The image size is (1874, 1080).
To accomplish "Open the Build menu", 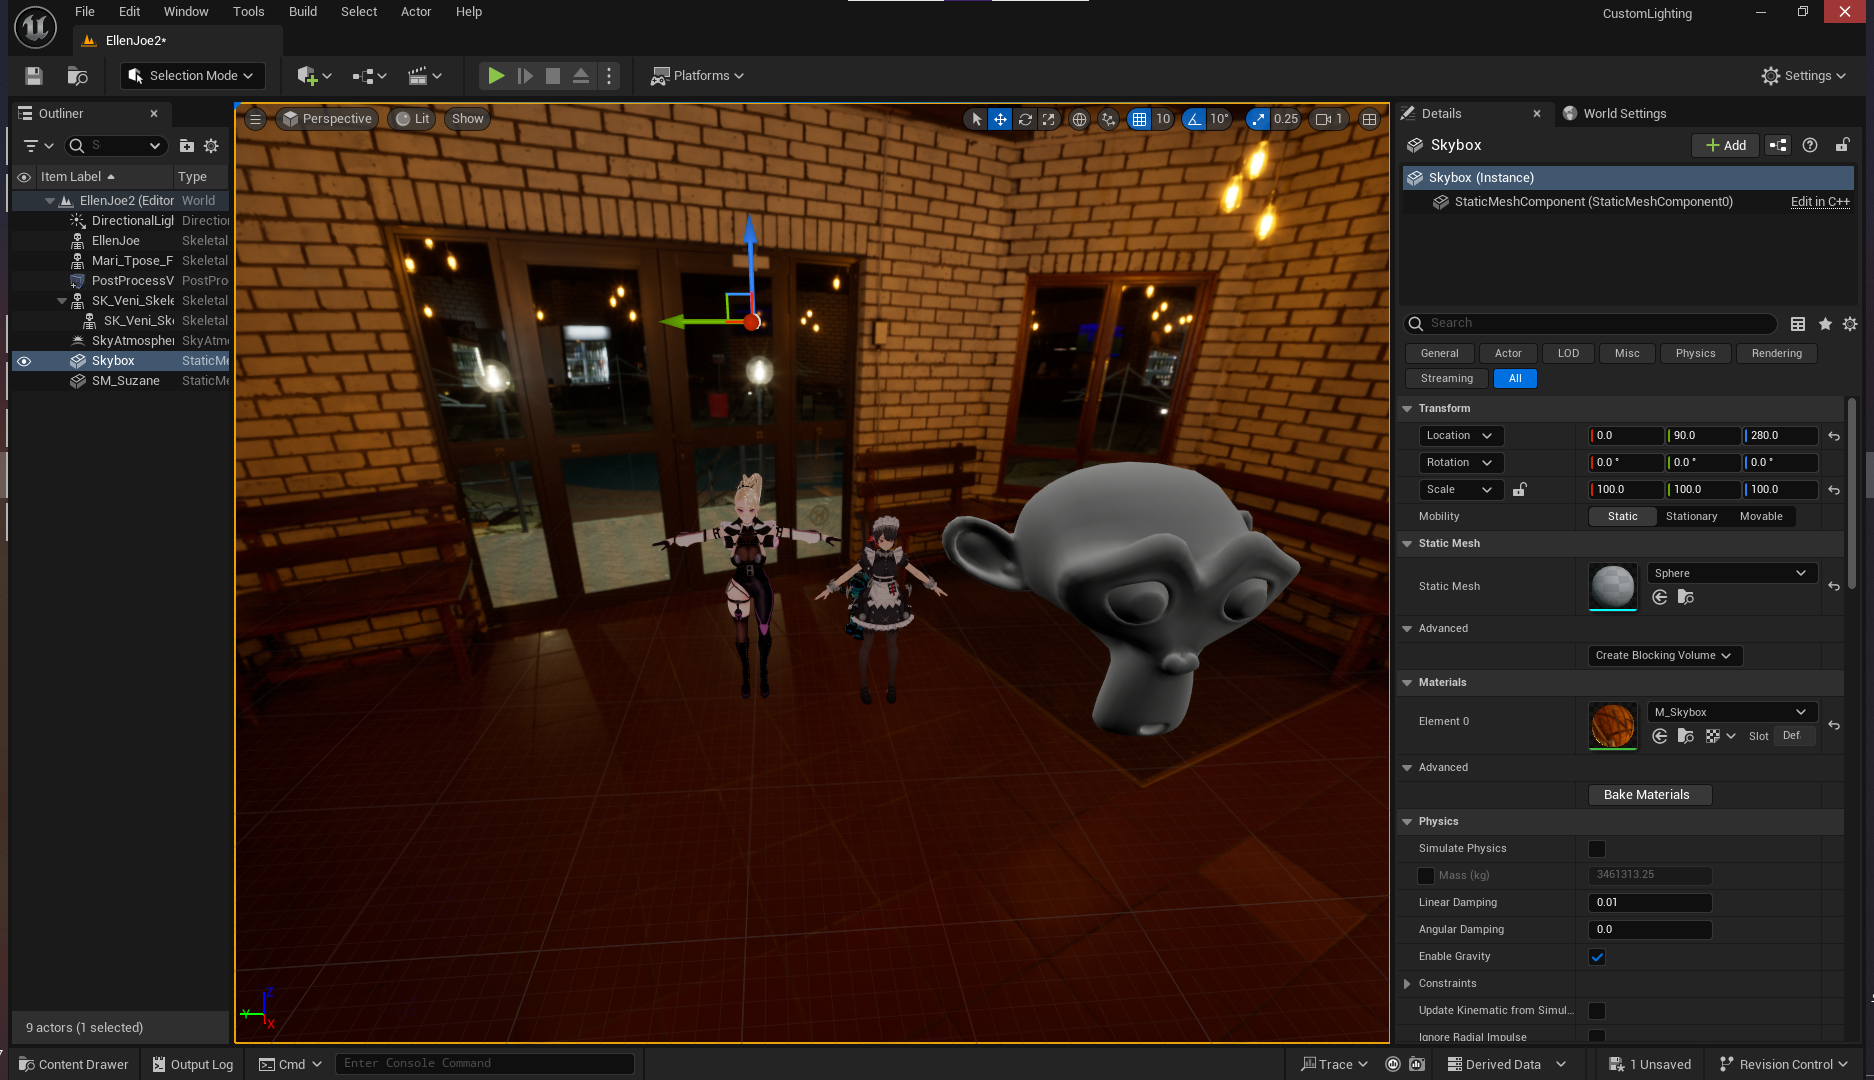I will click(x=303, y=12).
